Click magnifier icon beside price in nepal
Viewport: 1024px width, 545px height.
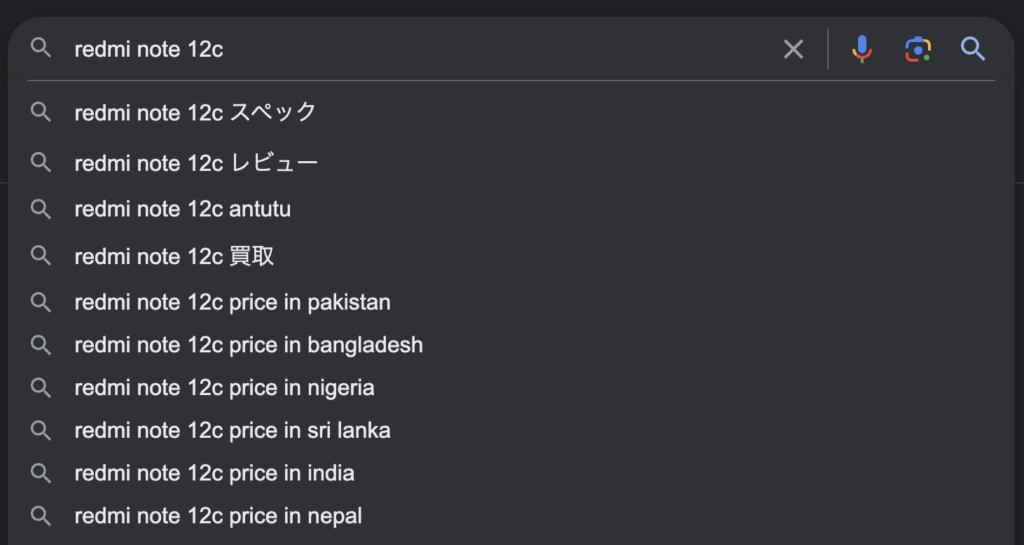41,516
